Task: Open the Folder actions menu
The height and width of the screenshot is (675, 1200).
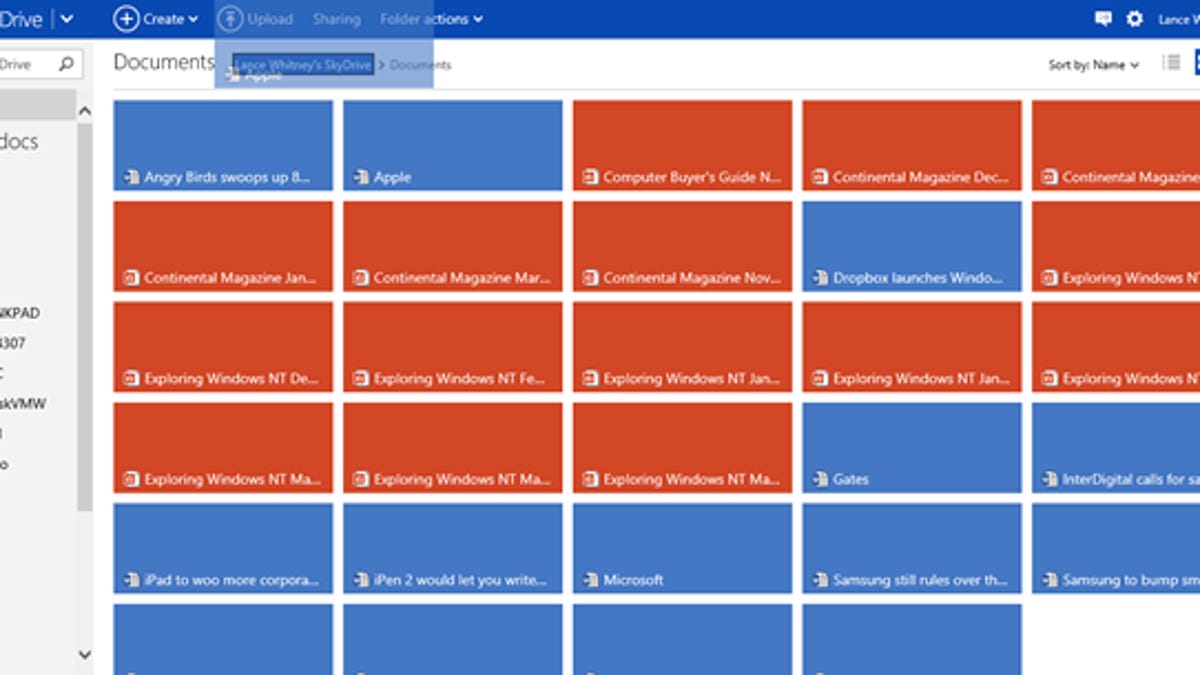Action: tap(428, 18)
